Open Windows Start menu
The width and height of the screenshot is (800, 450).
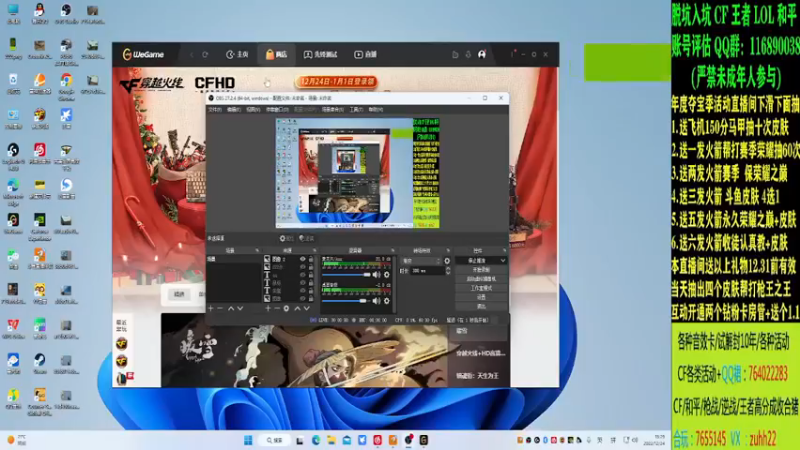[248, 440]
